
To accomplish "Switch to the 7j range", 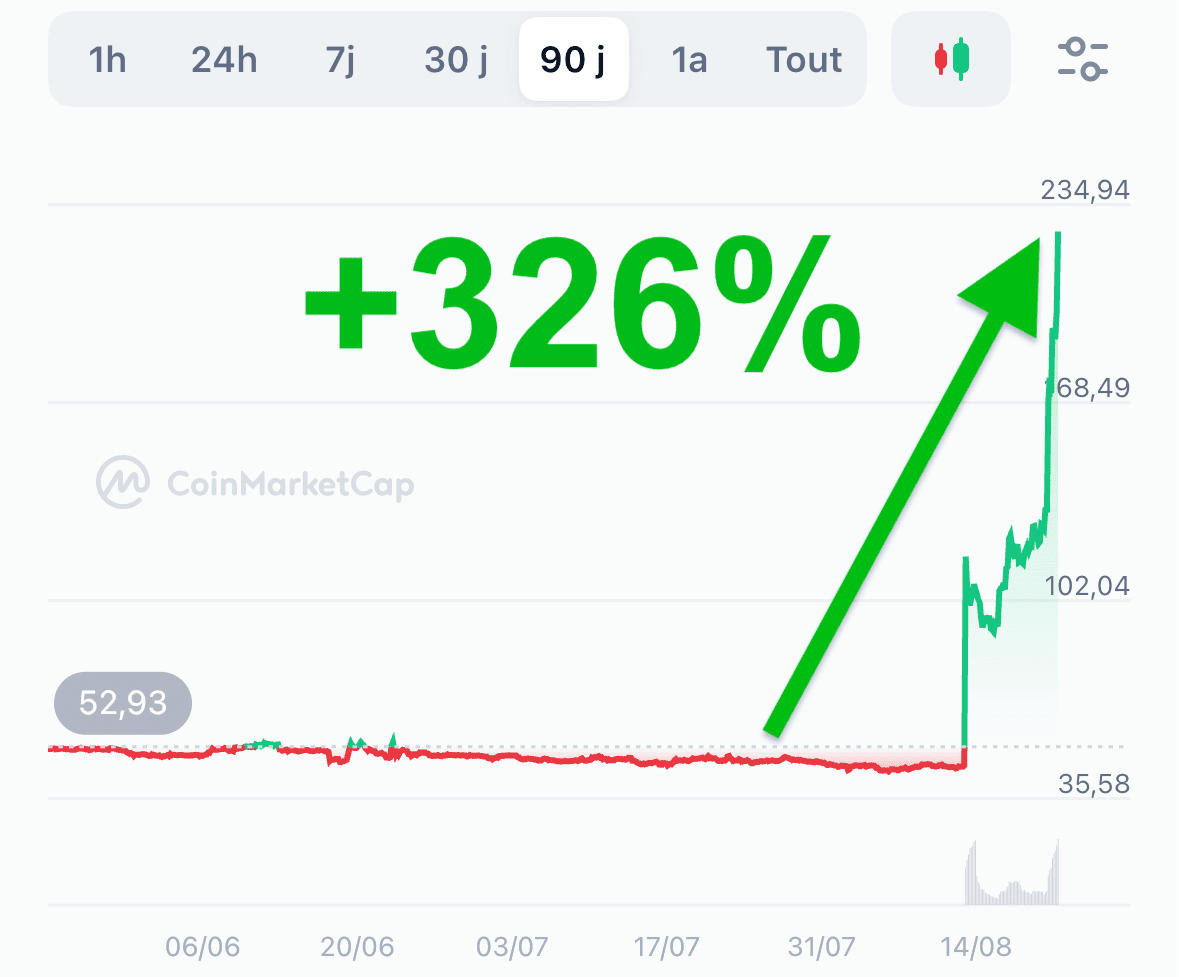I will [x=341, y=60].
